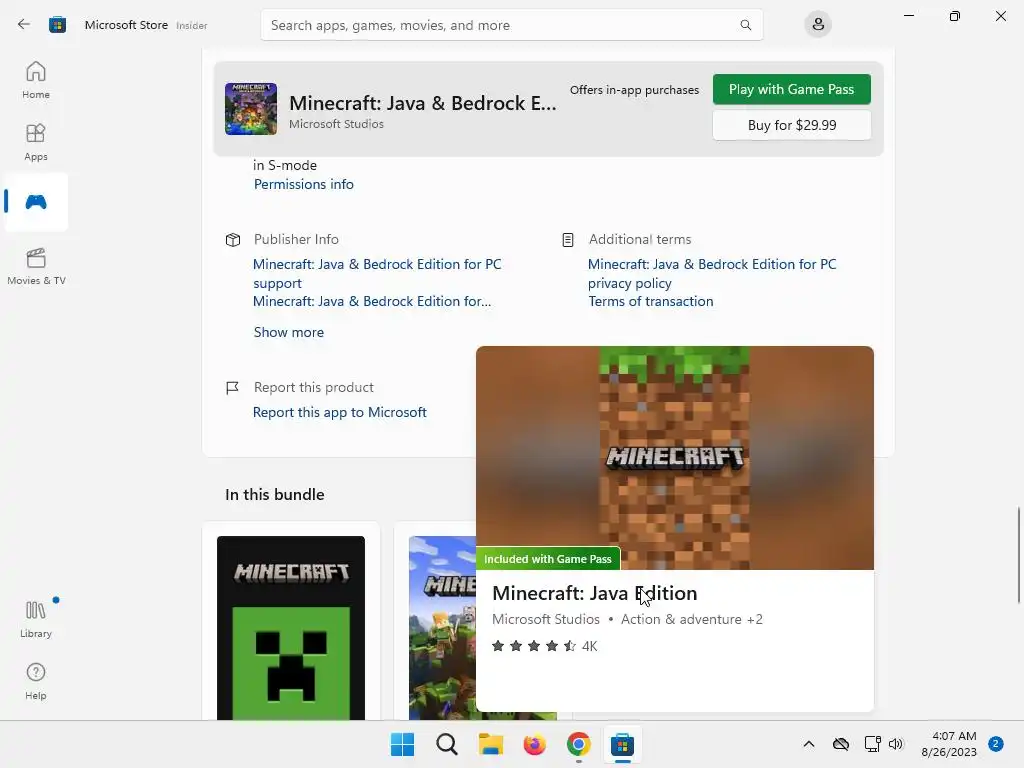
Task: Open Windows taskbar Search
Action: [x=447, y=744]
